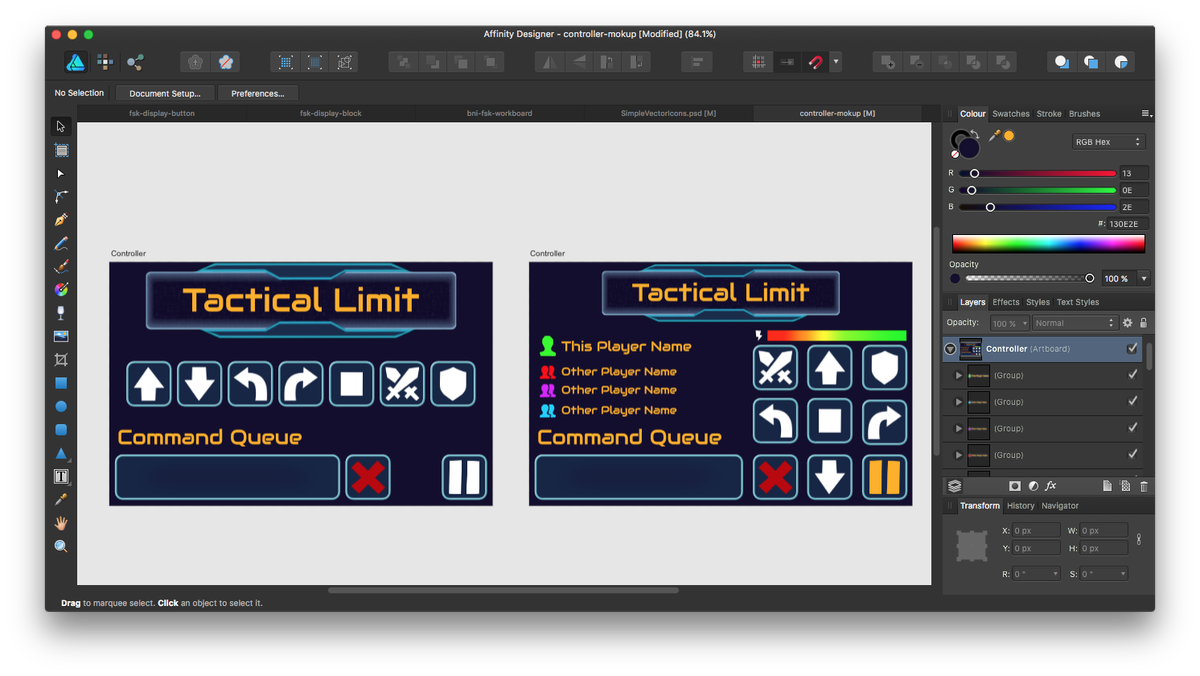Click the Delete Layer trash icon
Viewport: 1200px width, 676px height.
pyautogui.click(x=1144, y=486)
